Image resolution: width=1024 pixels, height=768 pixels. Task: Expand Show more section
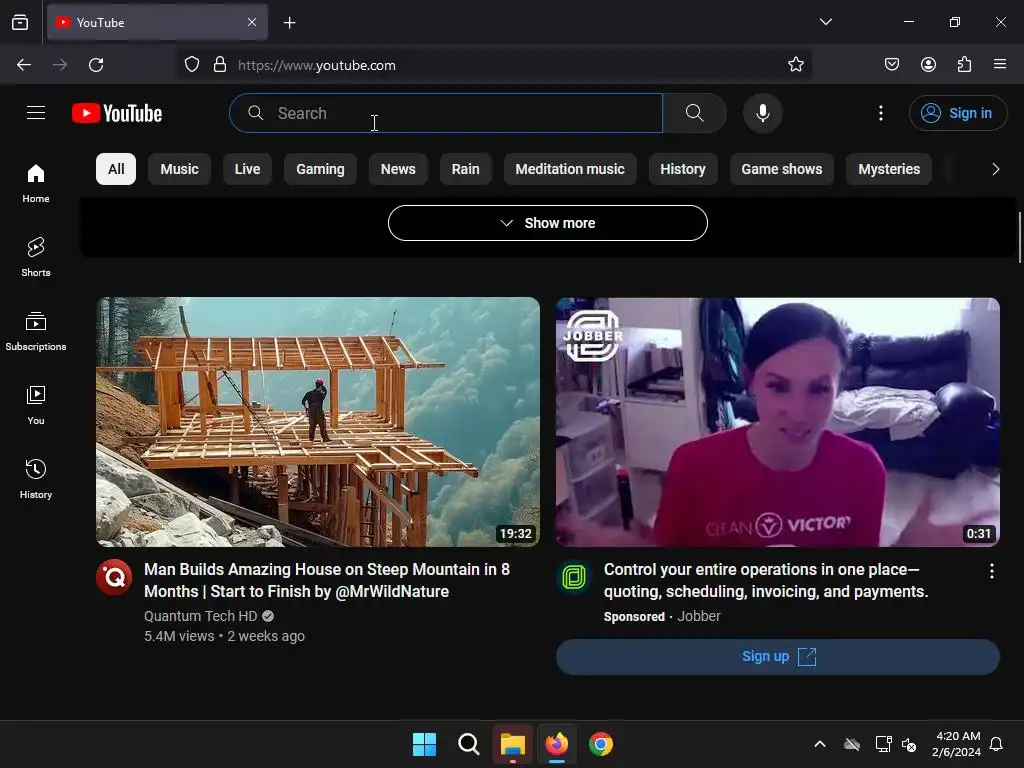coord(547,223)
